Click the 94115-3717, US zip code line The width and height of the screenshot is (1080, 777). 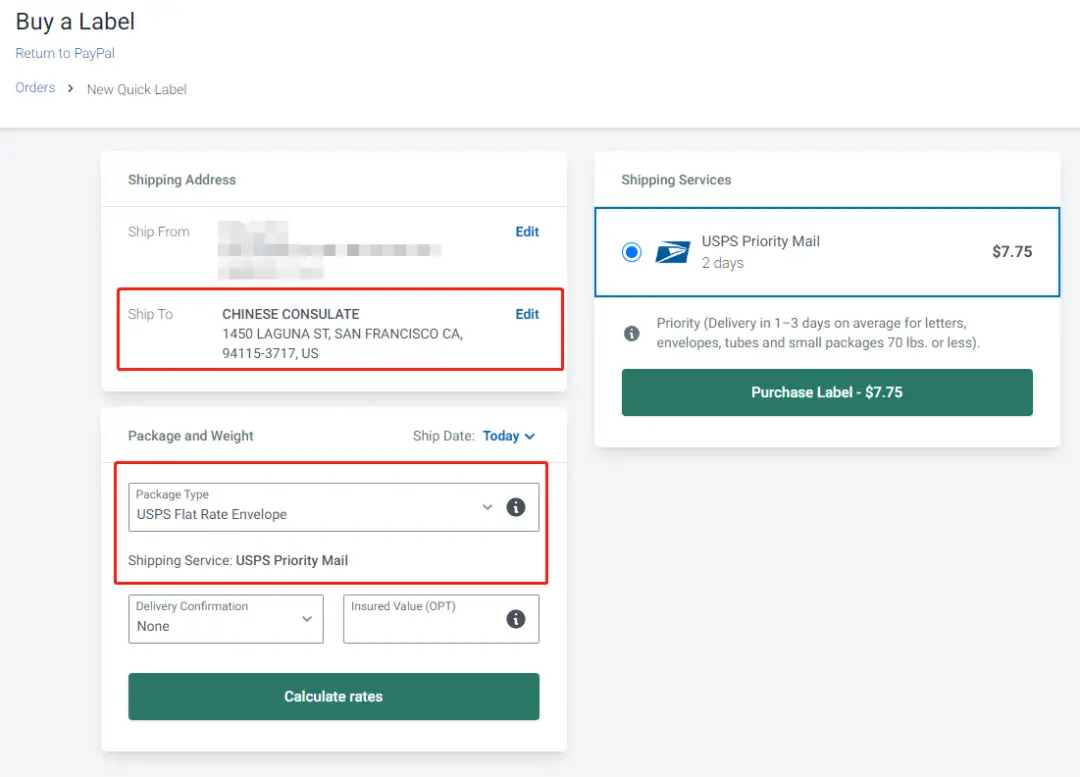tap(270, 353)
